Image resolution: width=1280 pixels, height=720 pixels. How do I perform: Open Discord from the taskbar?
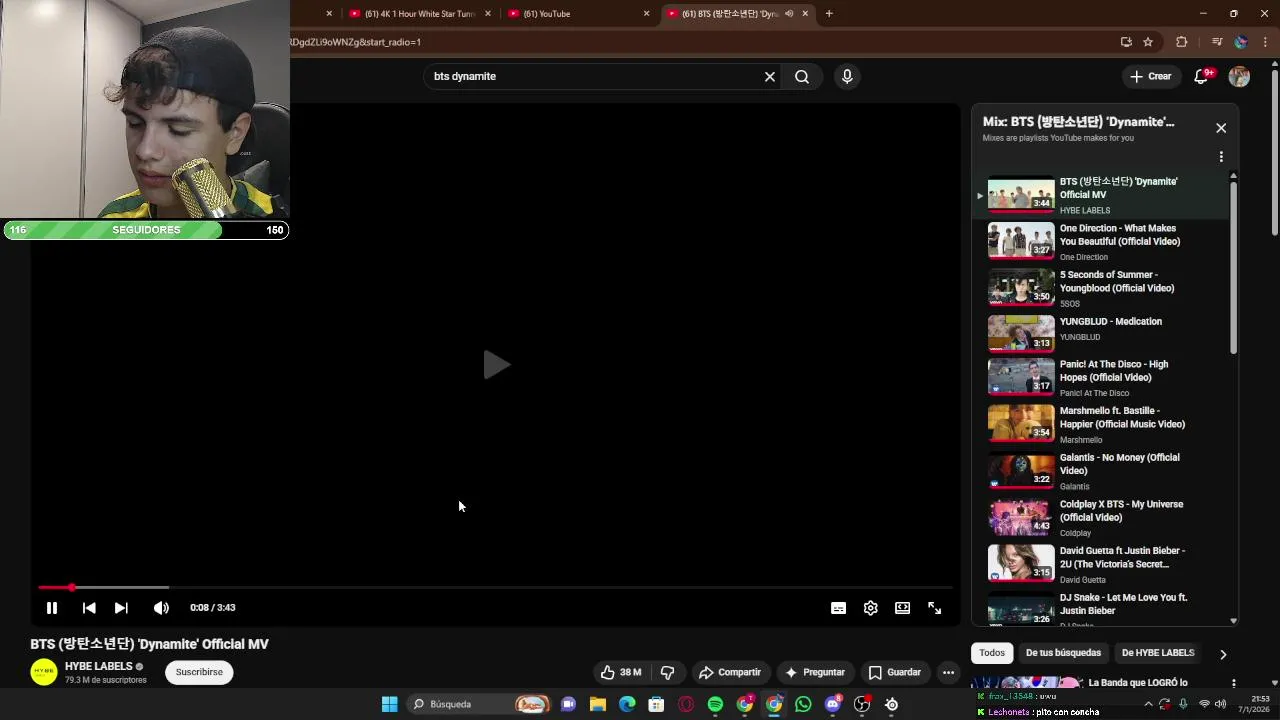tap(833, 704)
